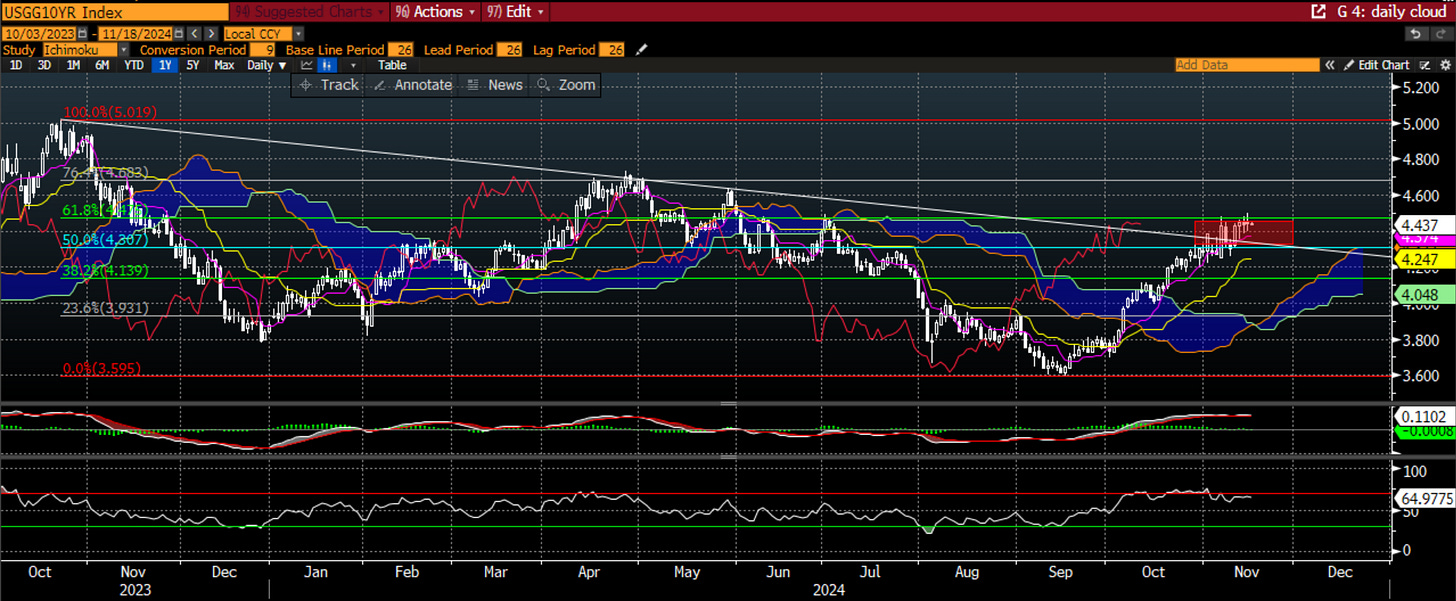Select the YTD time range
Image resolution: width=1456 pixels, height=601 pixels.
pos(134,65)
